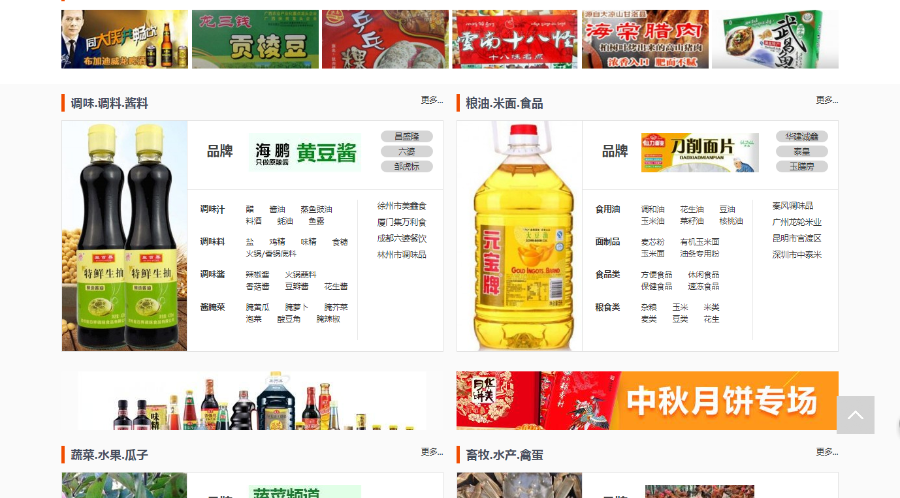Click the 有机玉米面 link
This screenshot has width=900, height=498.
coord(700,242)
